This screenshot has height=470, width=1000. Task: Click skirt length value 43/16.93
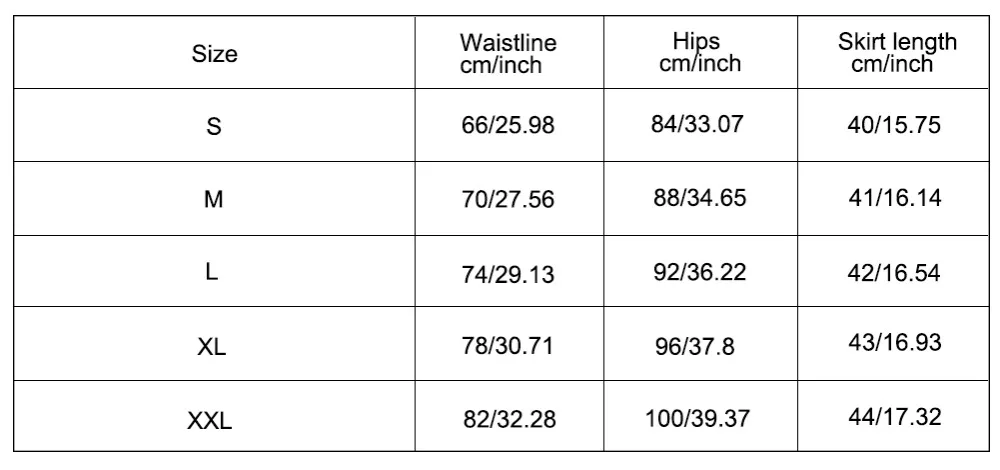tap(895, 343)
